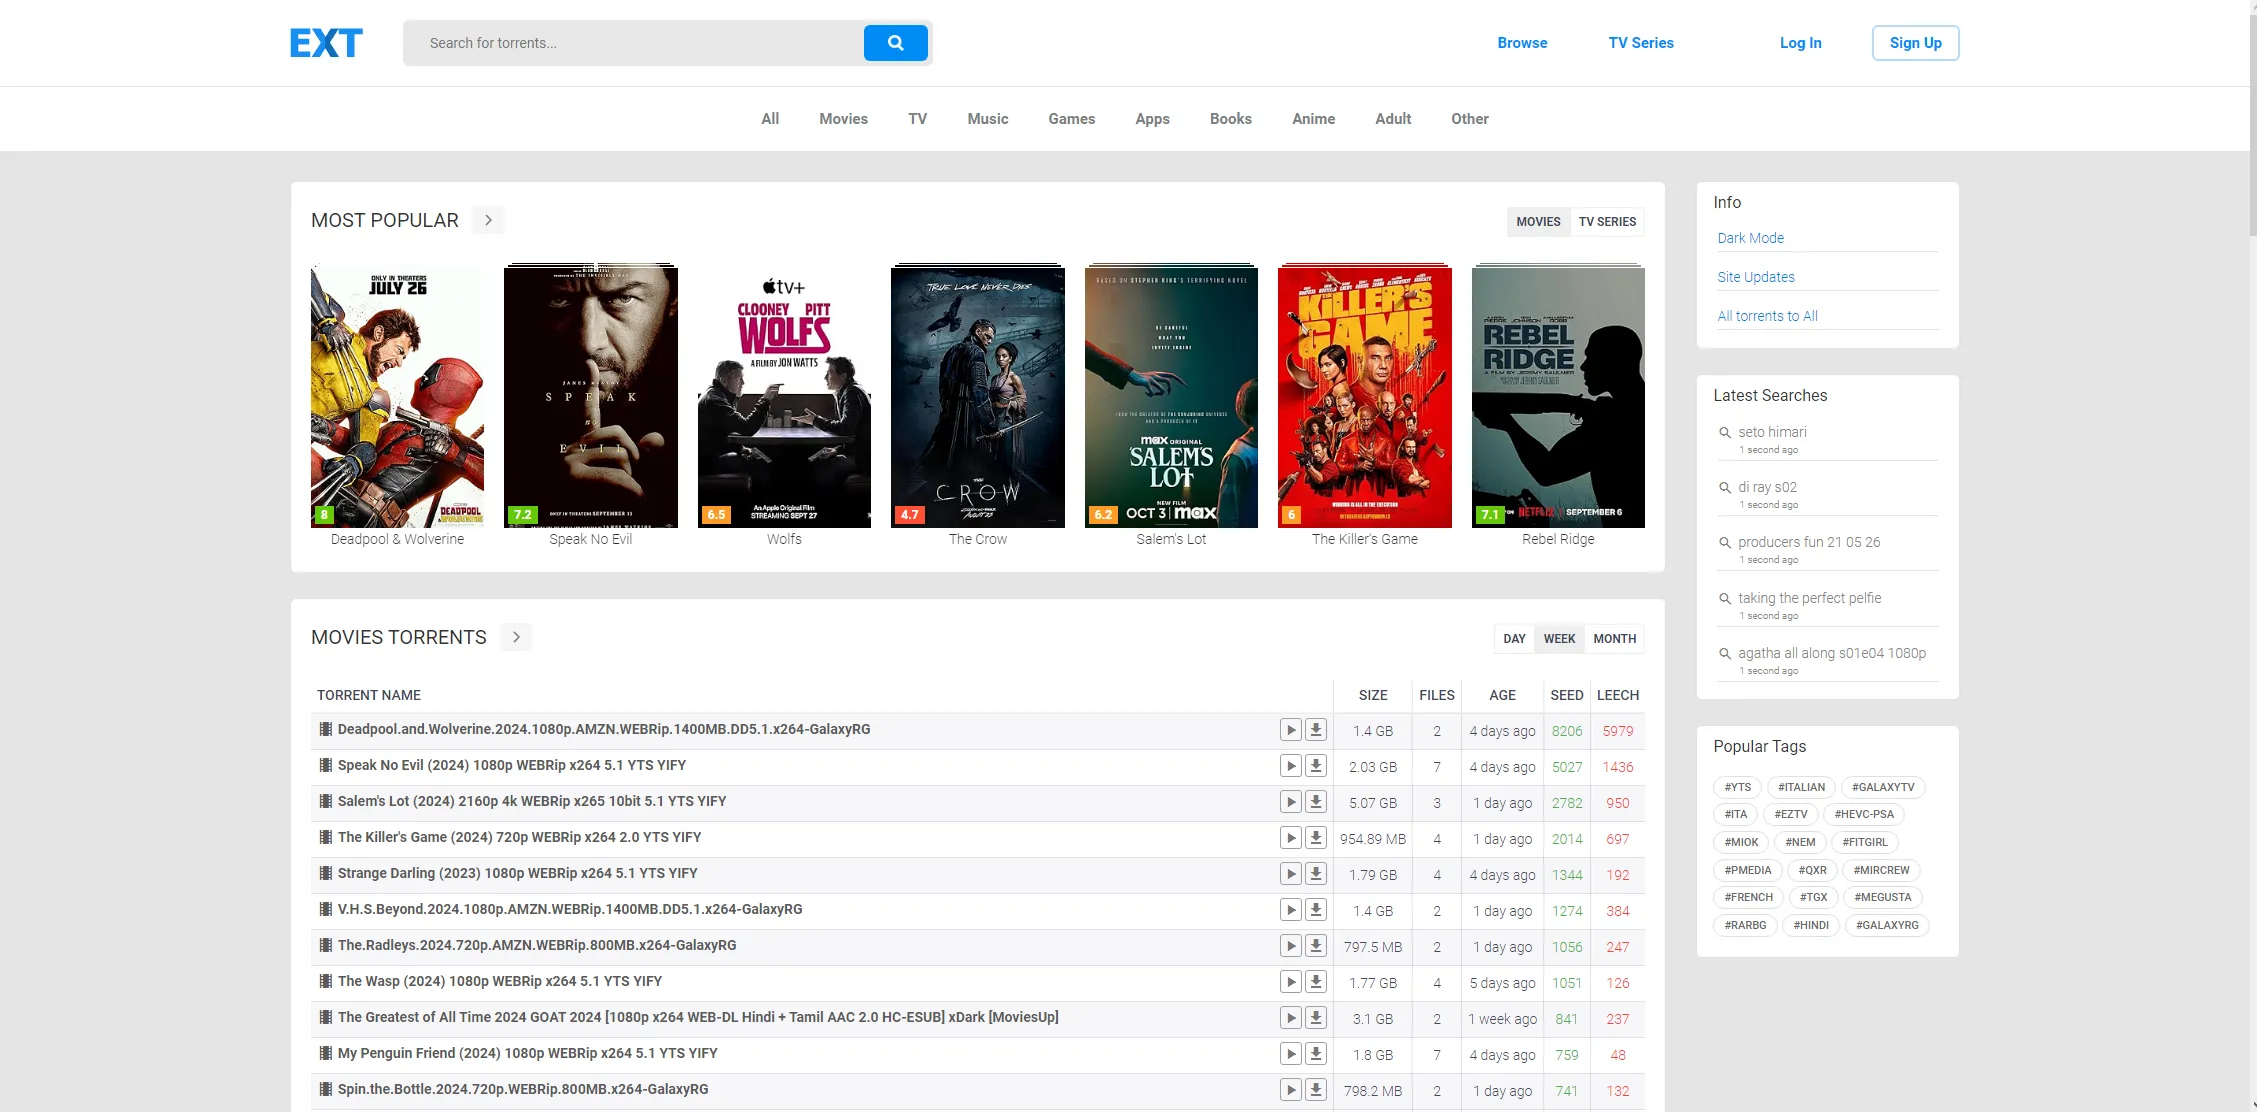Screen dimensions: 2265x1112
Task: Select the Games category tab
Action: [1071, 118]
